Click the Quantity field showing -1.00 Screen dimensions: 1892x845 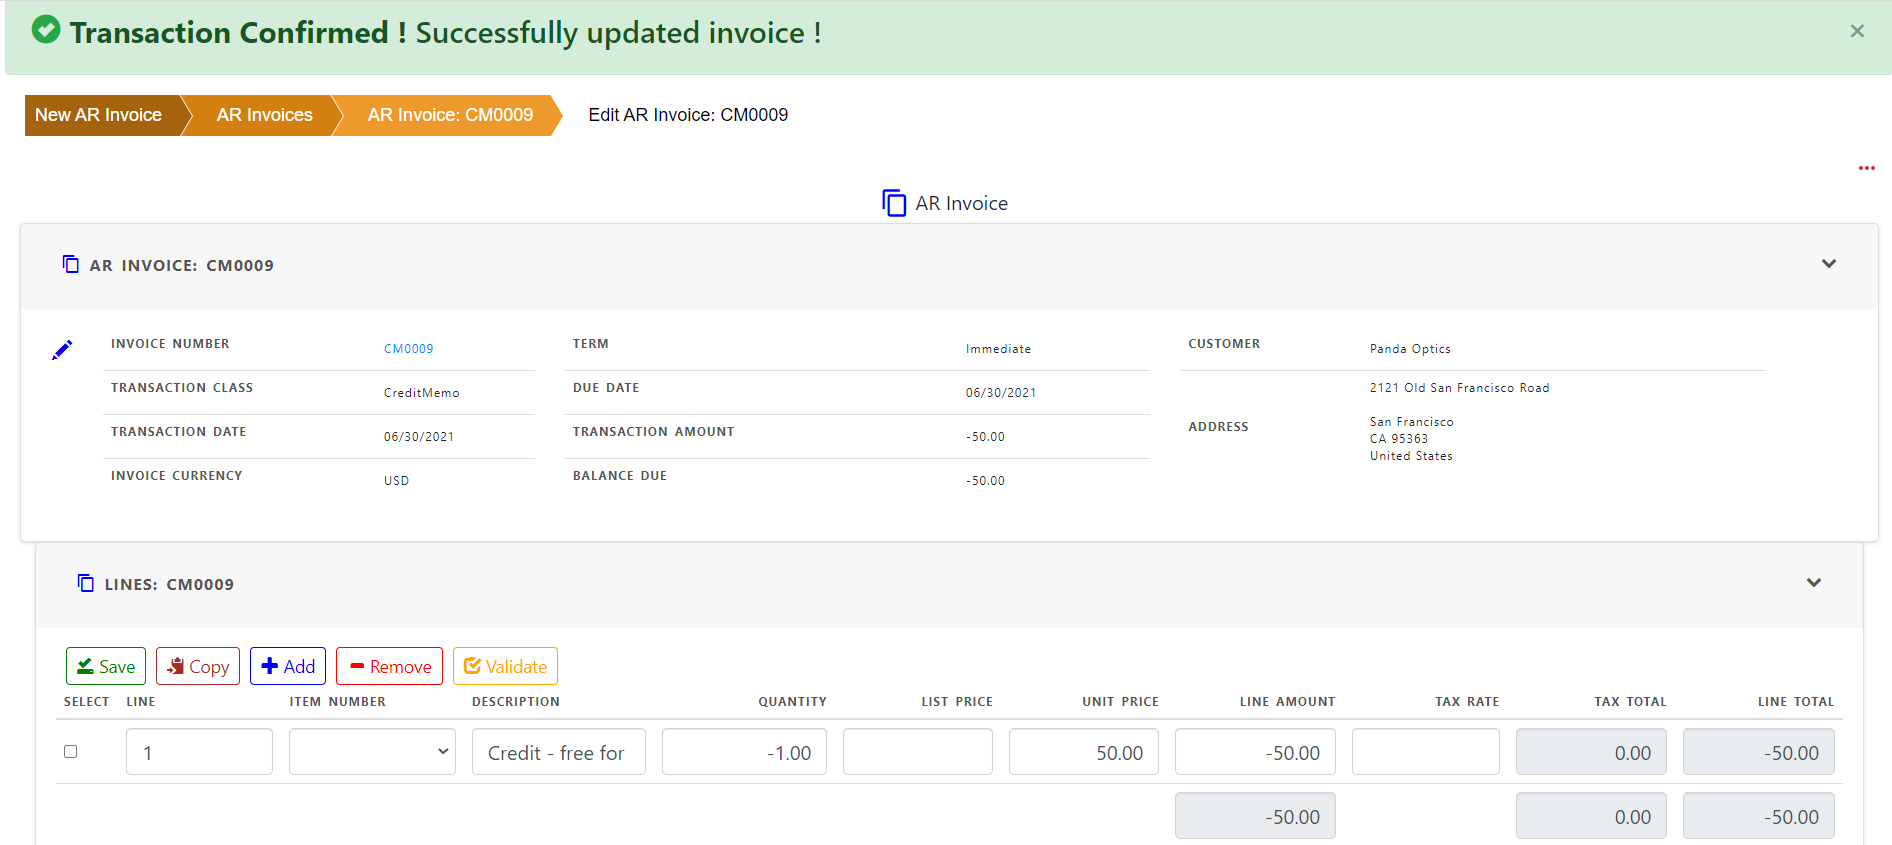coord(744,752)
